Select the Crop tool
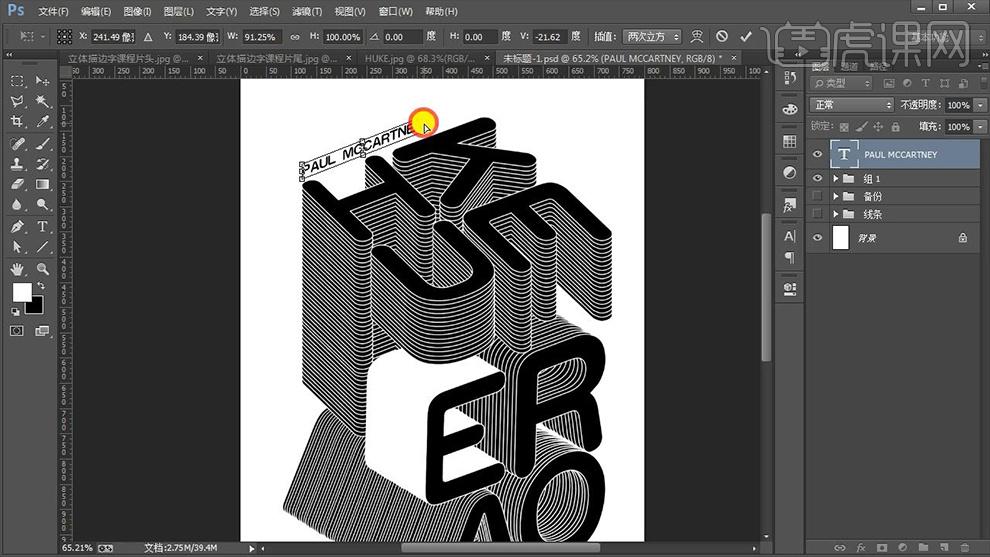The width and height of the screenshot is (990, 557). pos(17,121)
